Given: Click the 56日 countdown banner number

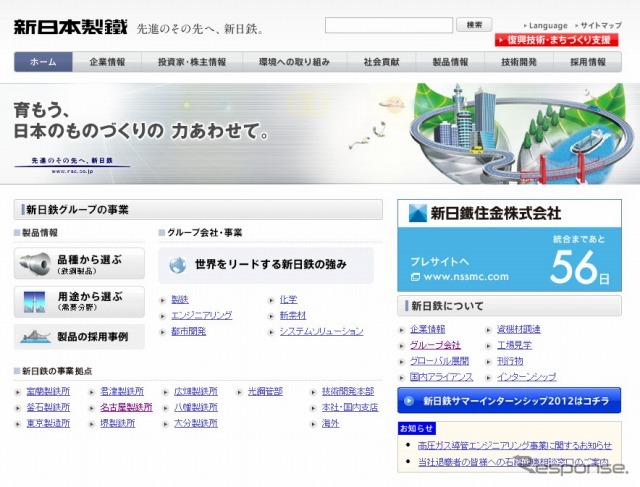Looking at the screenshot, I should coord(573,267).
